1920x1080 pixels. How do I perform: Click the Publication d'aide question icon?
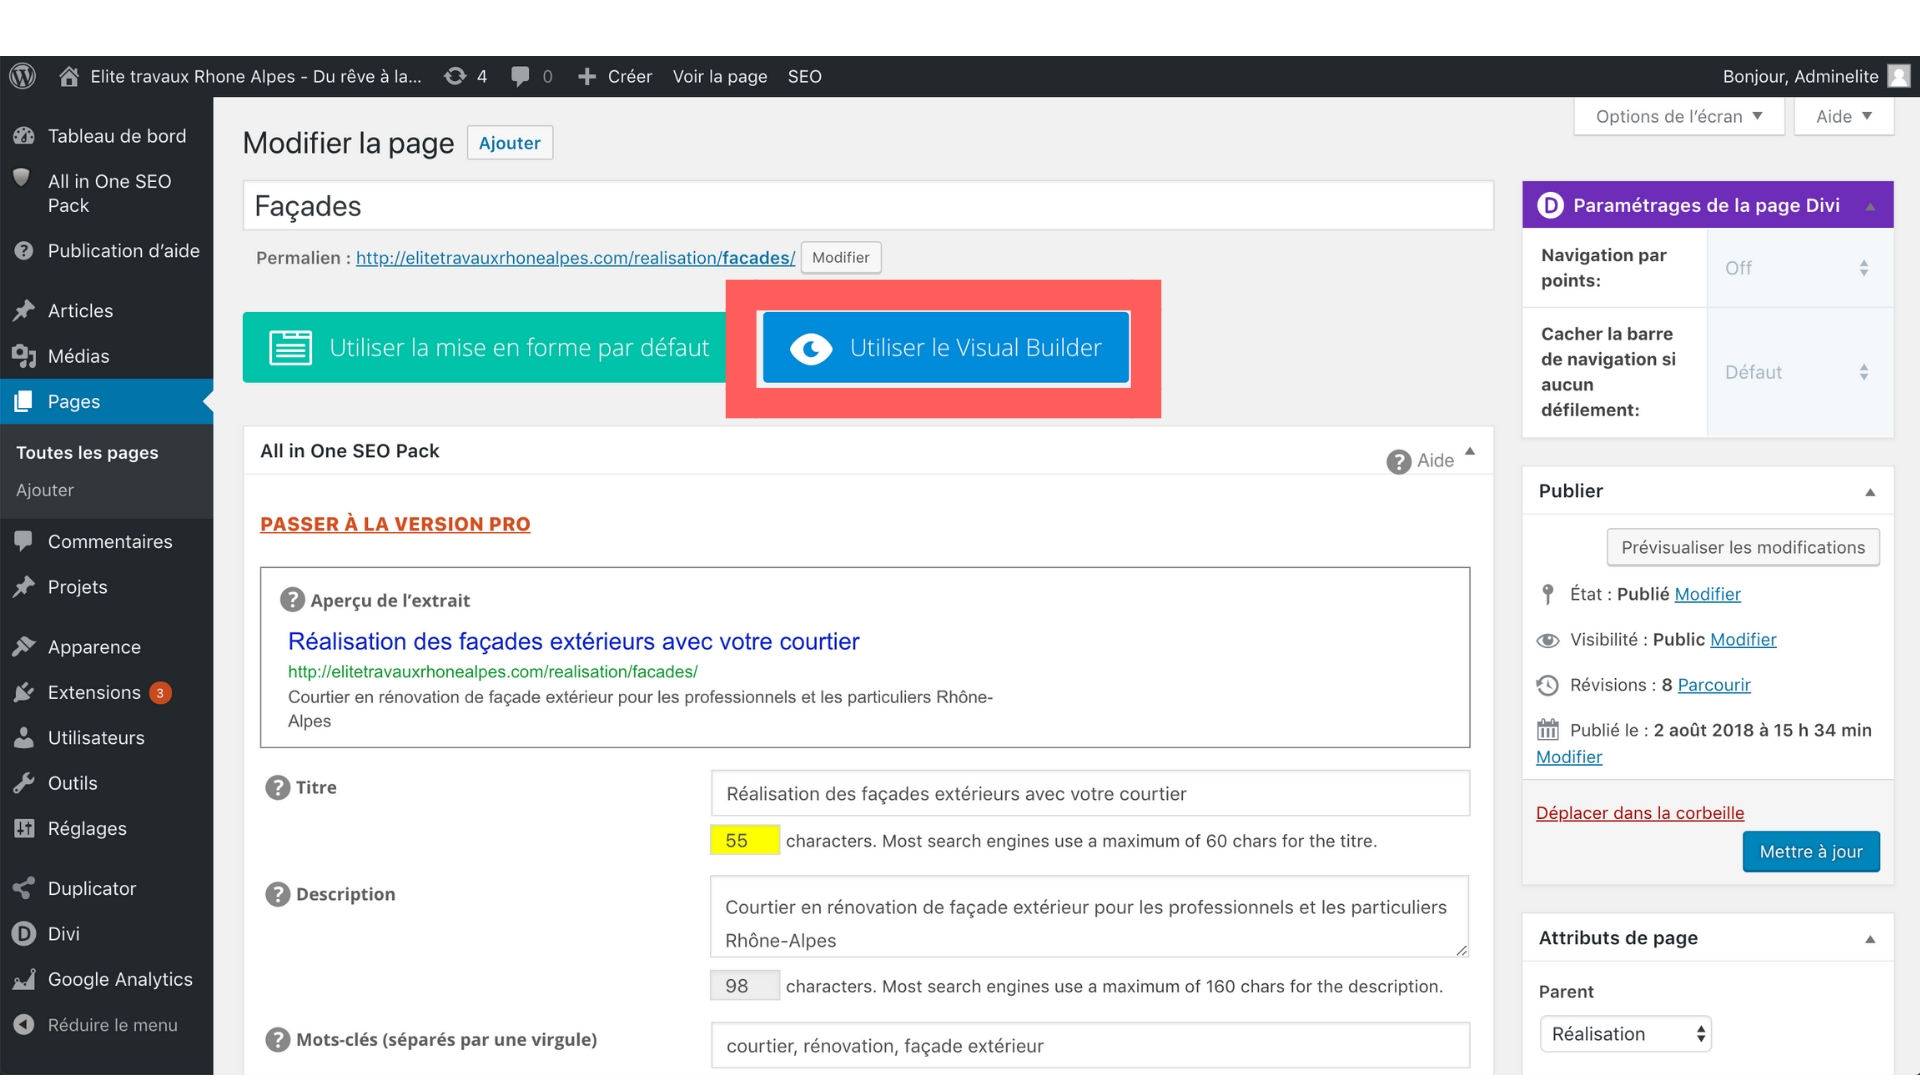(x=24, y=251)
